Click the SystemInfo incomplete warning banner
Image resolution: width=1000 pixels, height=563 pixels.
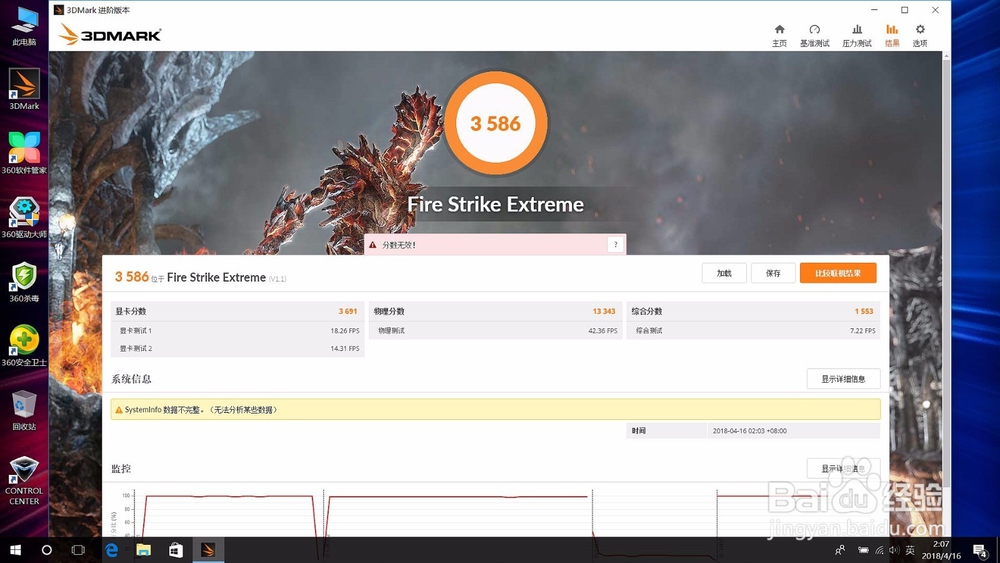pos(496,409)
